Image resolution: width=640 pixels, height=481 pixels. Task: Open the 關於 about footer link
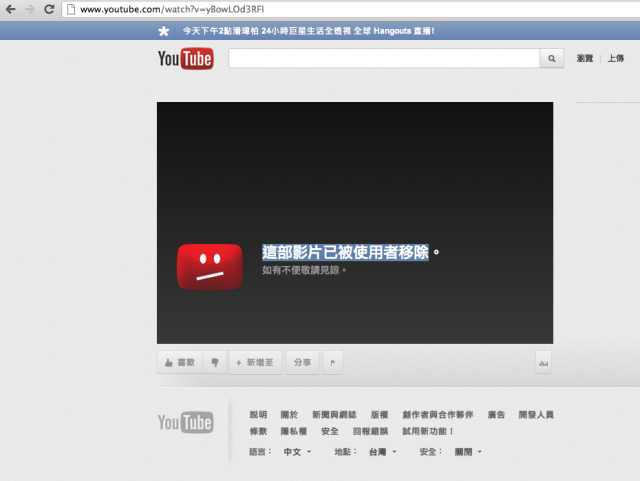point(289,415)
